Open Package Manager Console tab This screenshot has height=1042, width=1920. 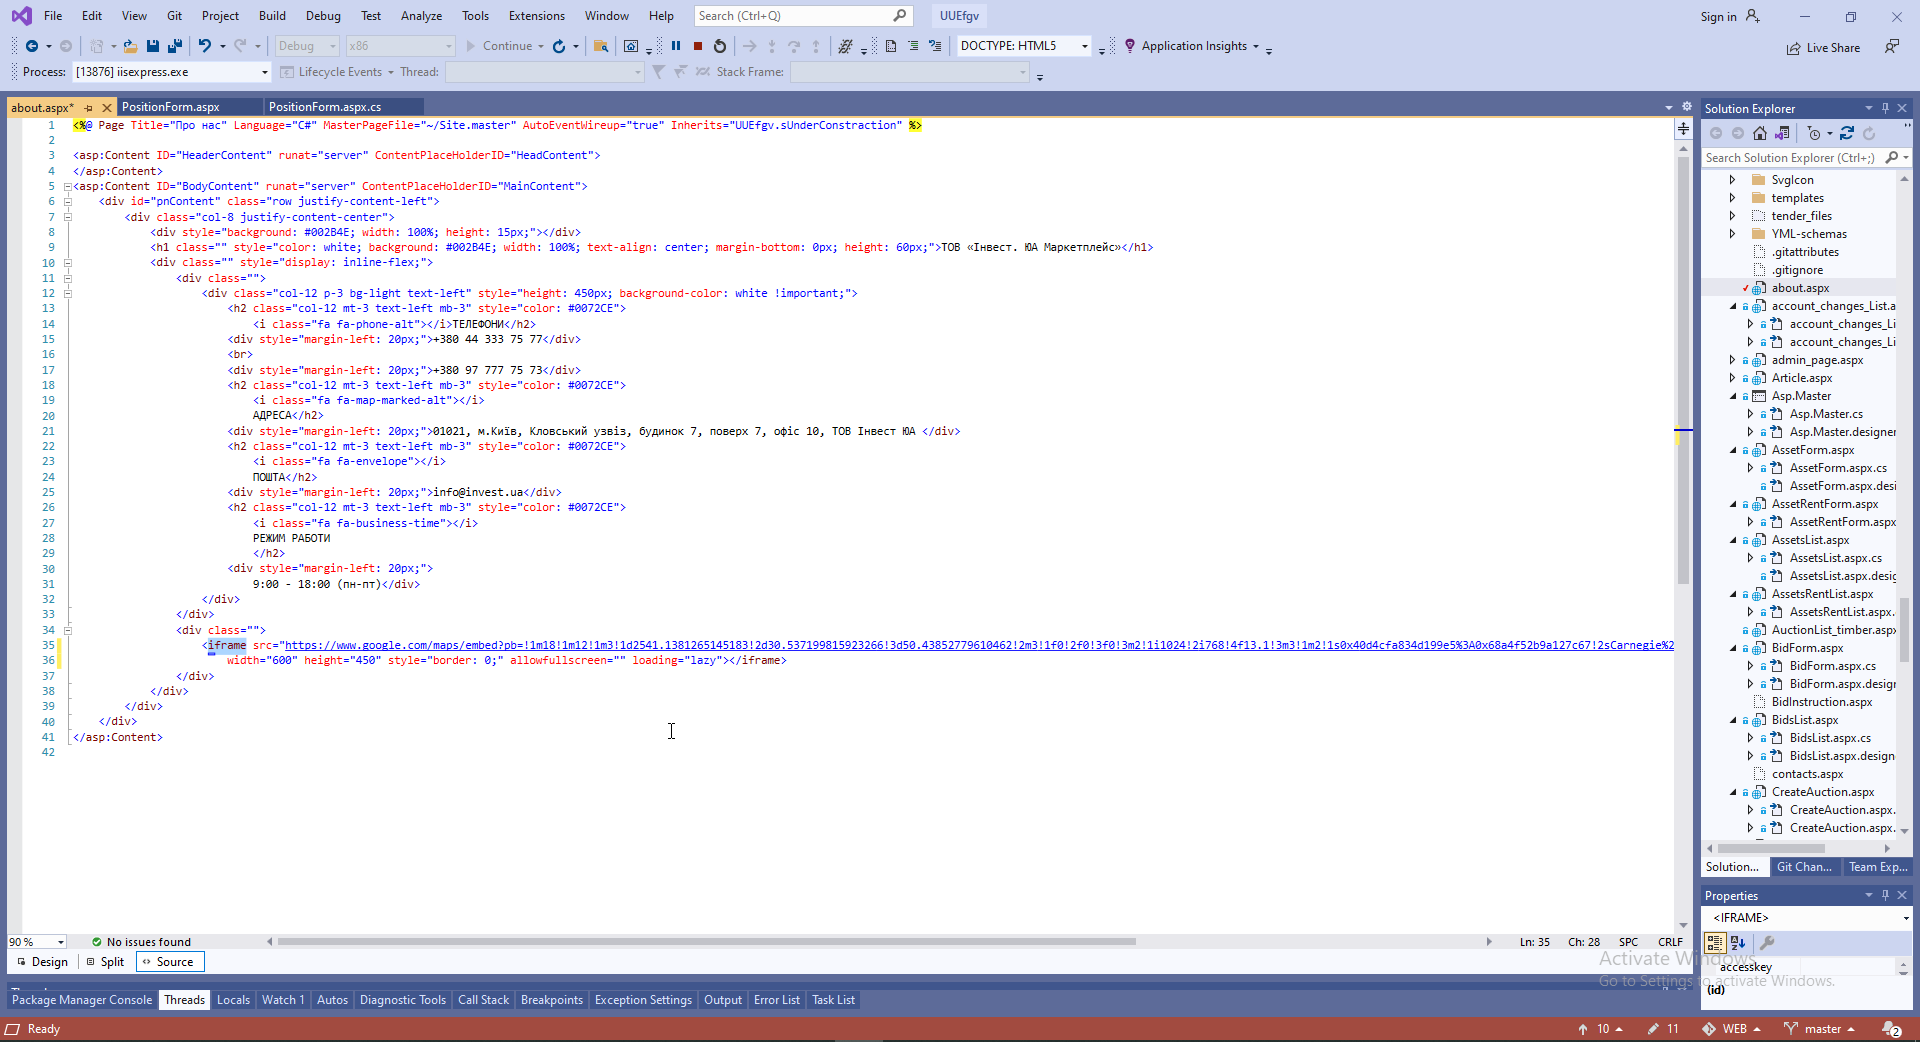[82, 1000]
